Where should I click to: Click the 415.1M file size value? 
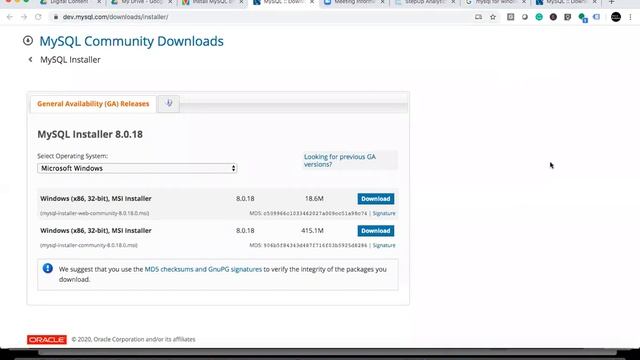312,231
